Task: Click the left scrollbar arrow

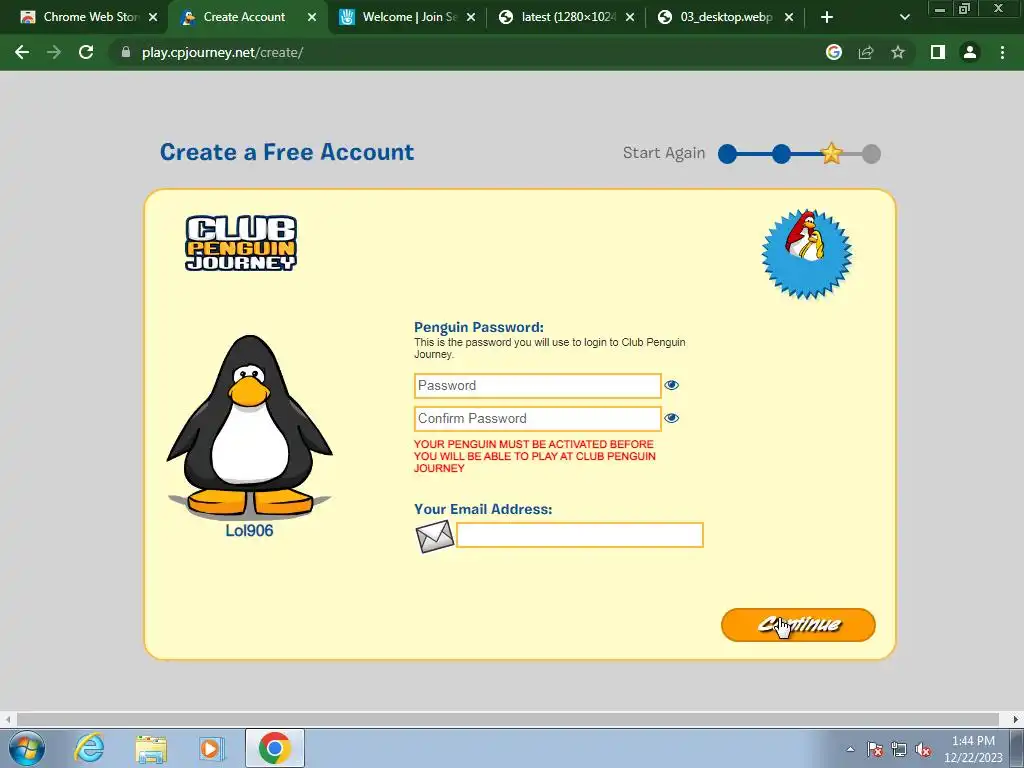Action: tap(8, 719)
